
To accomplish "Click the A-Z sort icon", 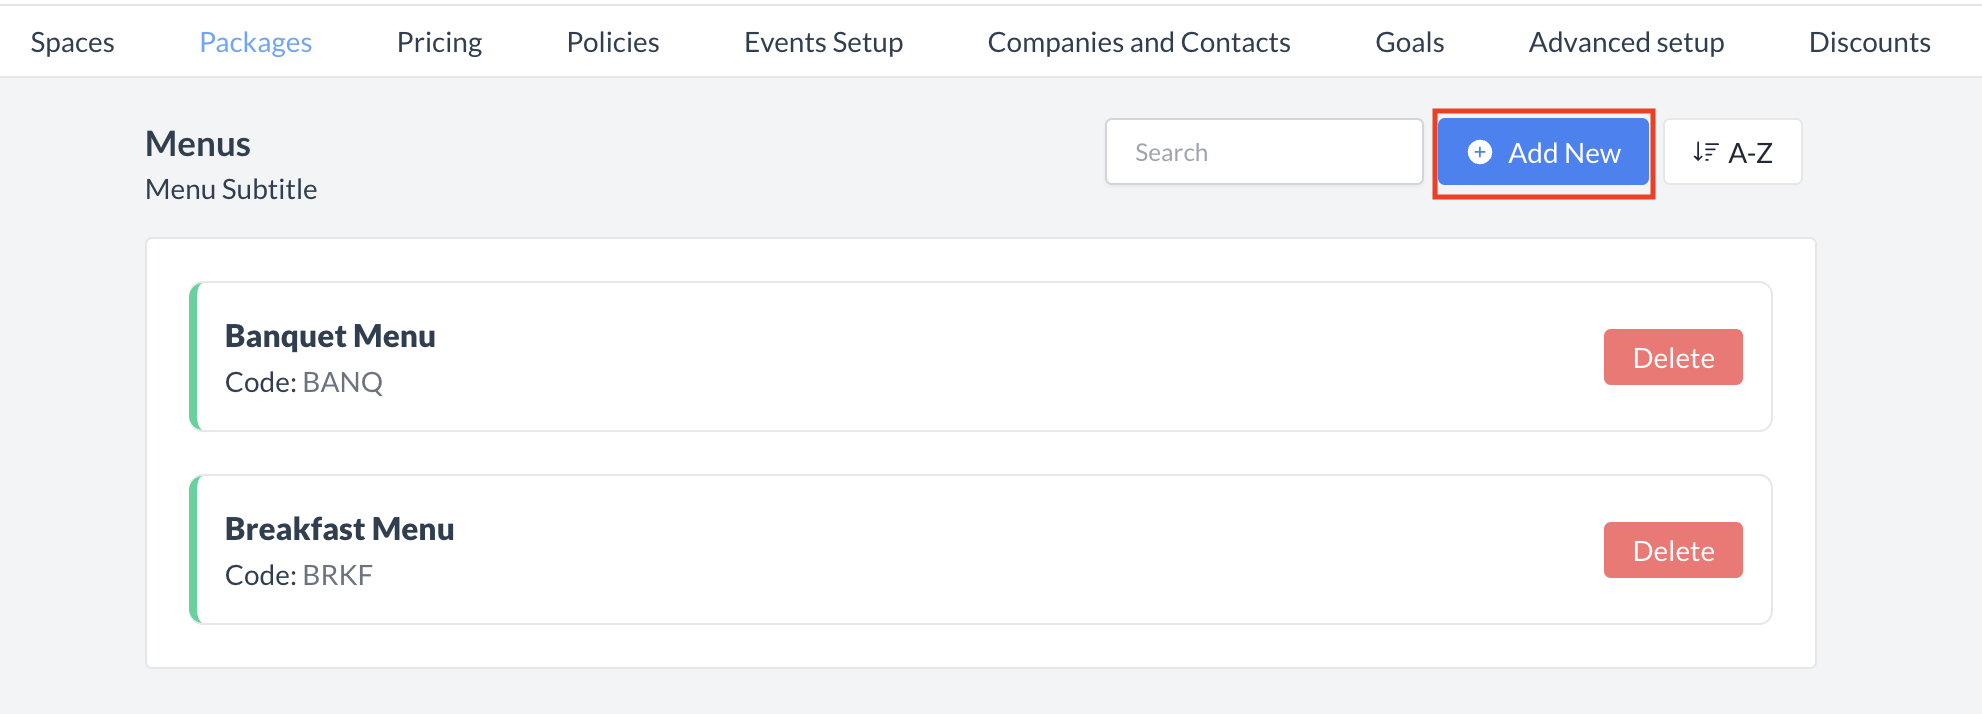I will (x=1705, y=152).
